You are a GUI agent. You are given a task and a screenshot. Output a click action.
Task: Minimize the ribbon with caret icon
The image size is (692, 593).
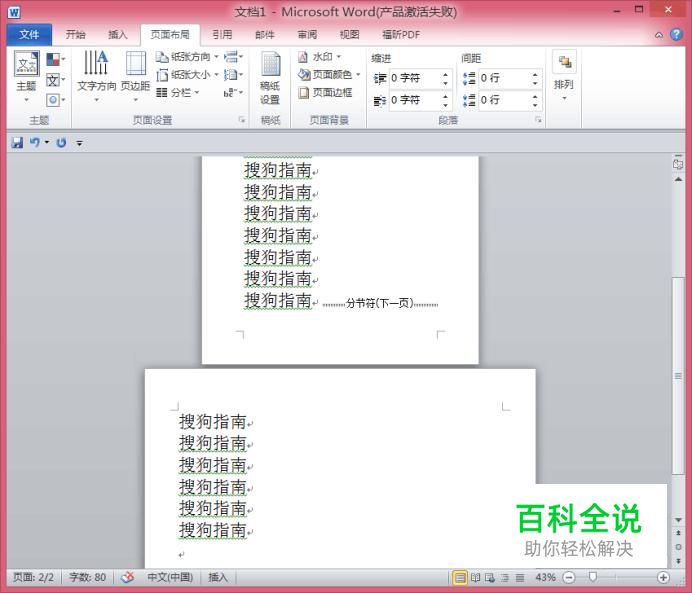point(659,35)
